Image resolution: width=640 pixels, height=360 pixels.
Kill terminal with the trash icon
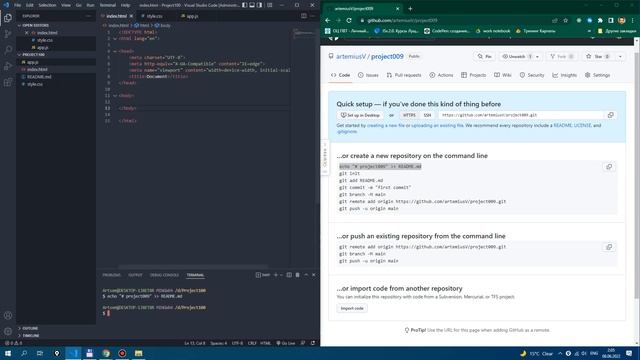click(x=298, y=275)
